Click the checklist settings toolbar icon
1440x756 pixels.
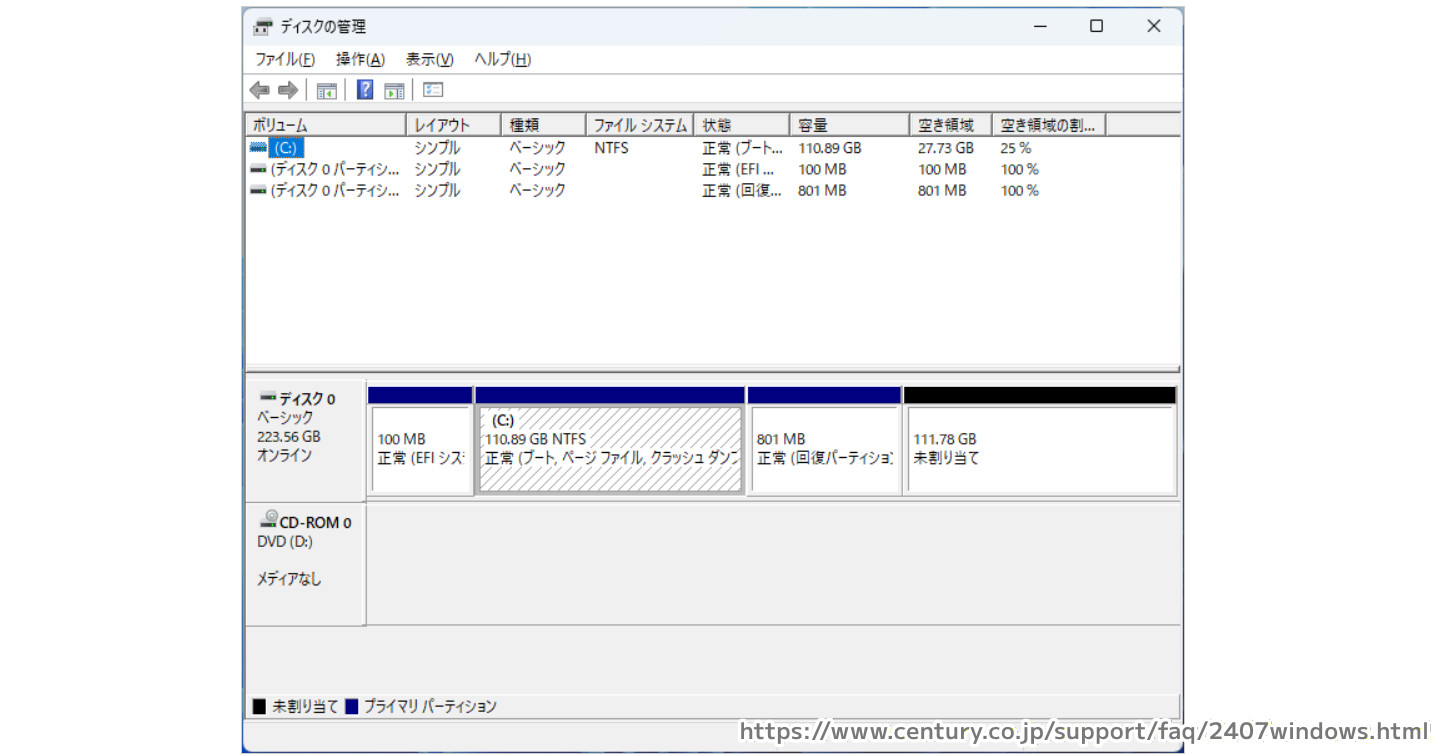[433, 91]
